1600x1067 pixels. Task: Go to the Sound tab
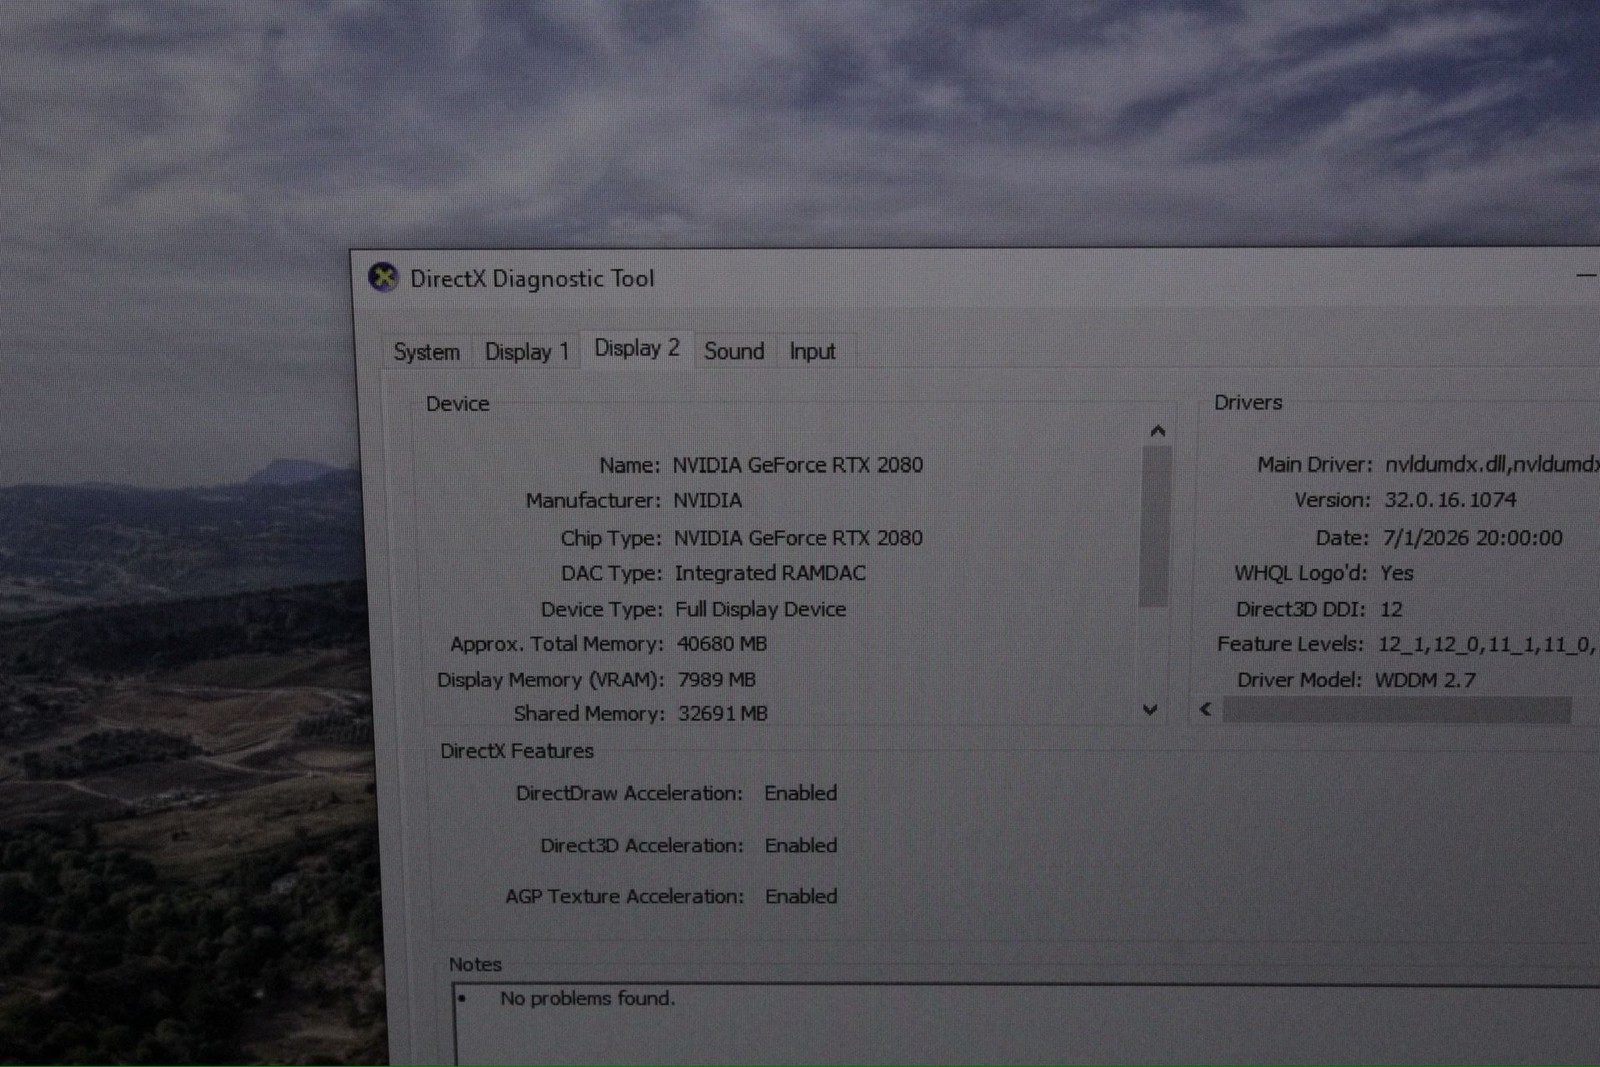(x=734, y=351)
